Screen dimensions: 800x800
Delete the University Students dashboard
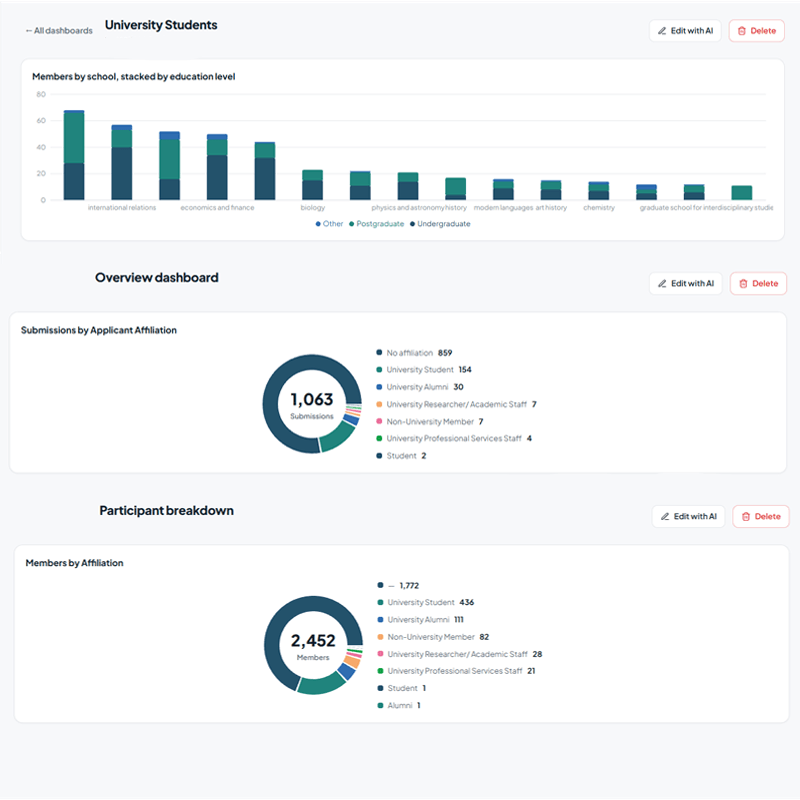757,31
